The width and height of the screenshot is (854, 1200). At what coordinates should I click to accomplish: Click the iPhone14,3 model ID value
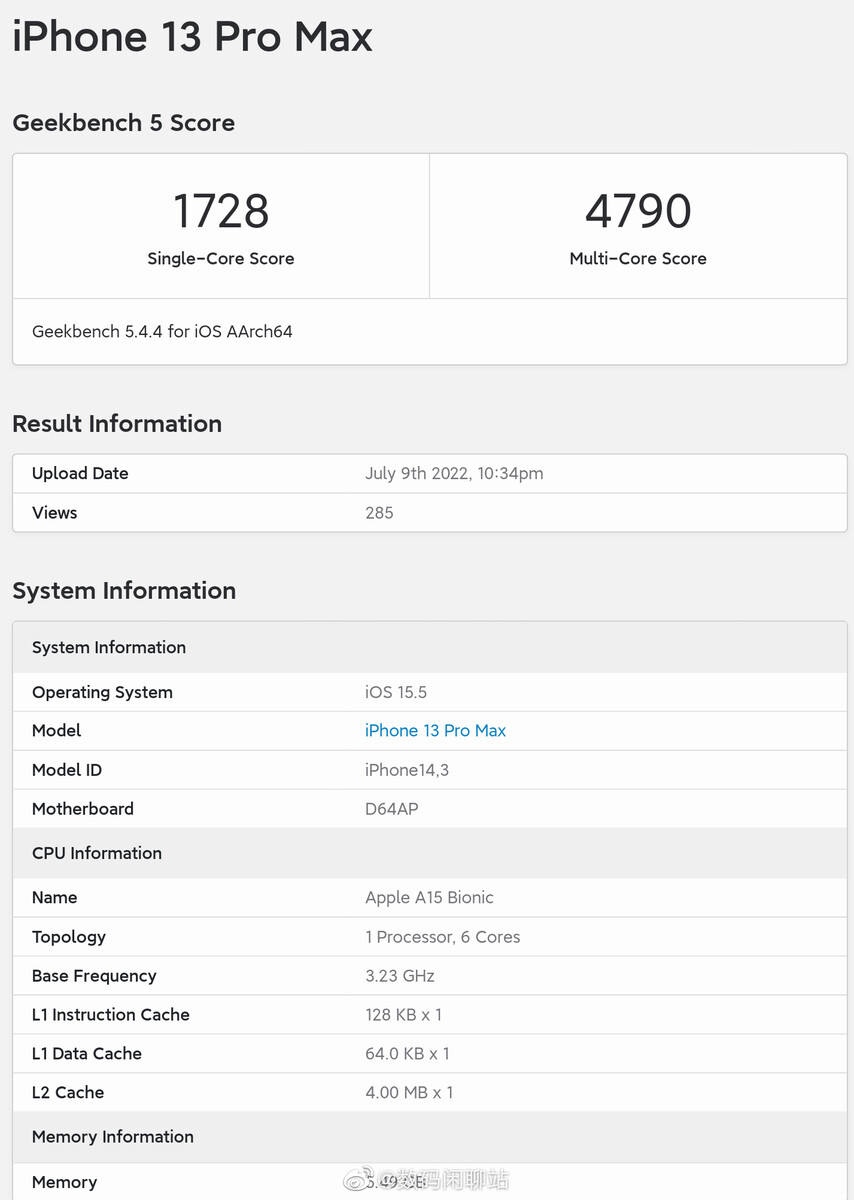click(x=407, y=770)
